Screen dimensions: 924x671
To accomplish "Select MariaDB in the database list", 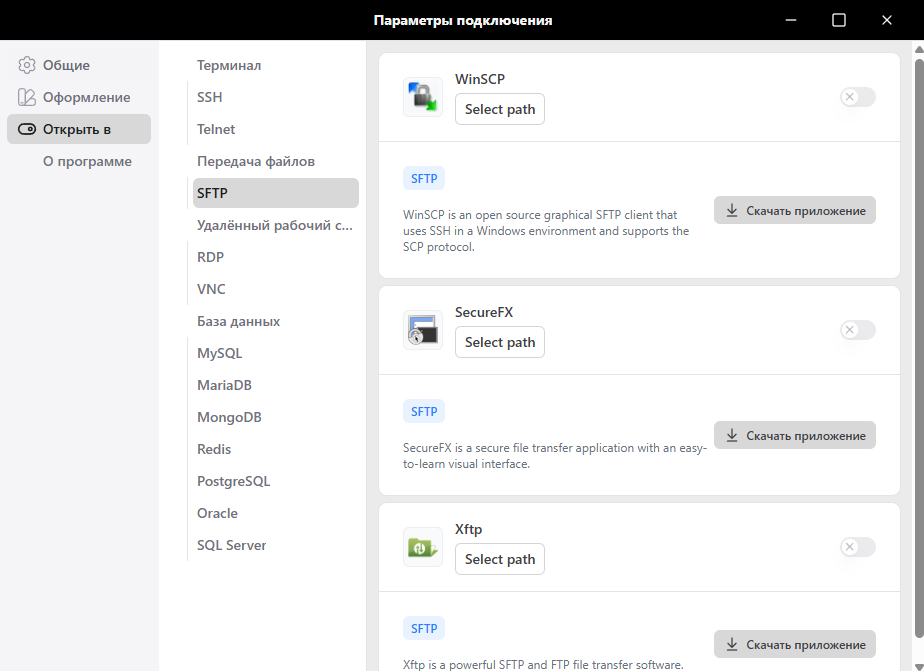I will (x=275, y=385).
